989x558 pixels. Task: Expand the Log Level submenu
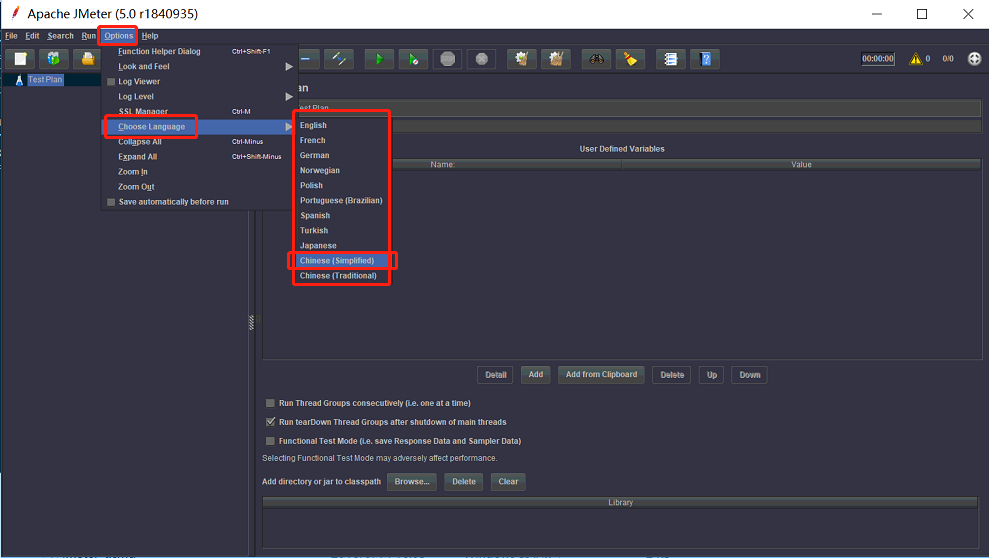pyautogui.click(x=199, y=96)
